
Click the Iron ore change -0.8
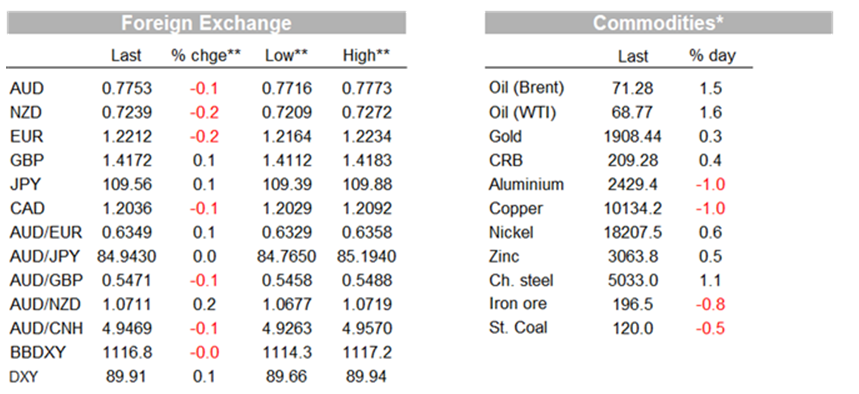710,304
